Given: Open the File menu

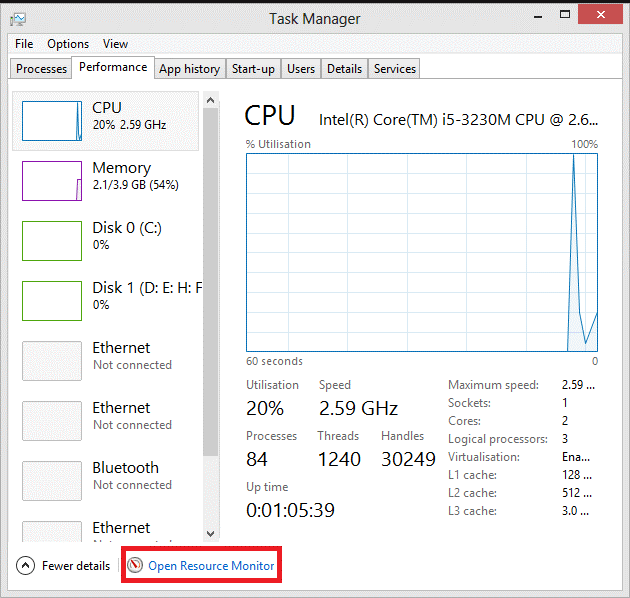Looking at the screenshot, I should [x=24, y=44].
